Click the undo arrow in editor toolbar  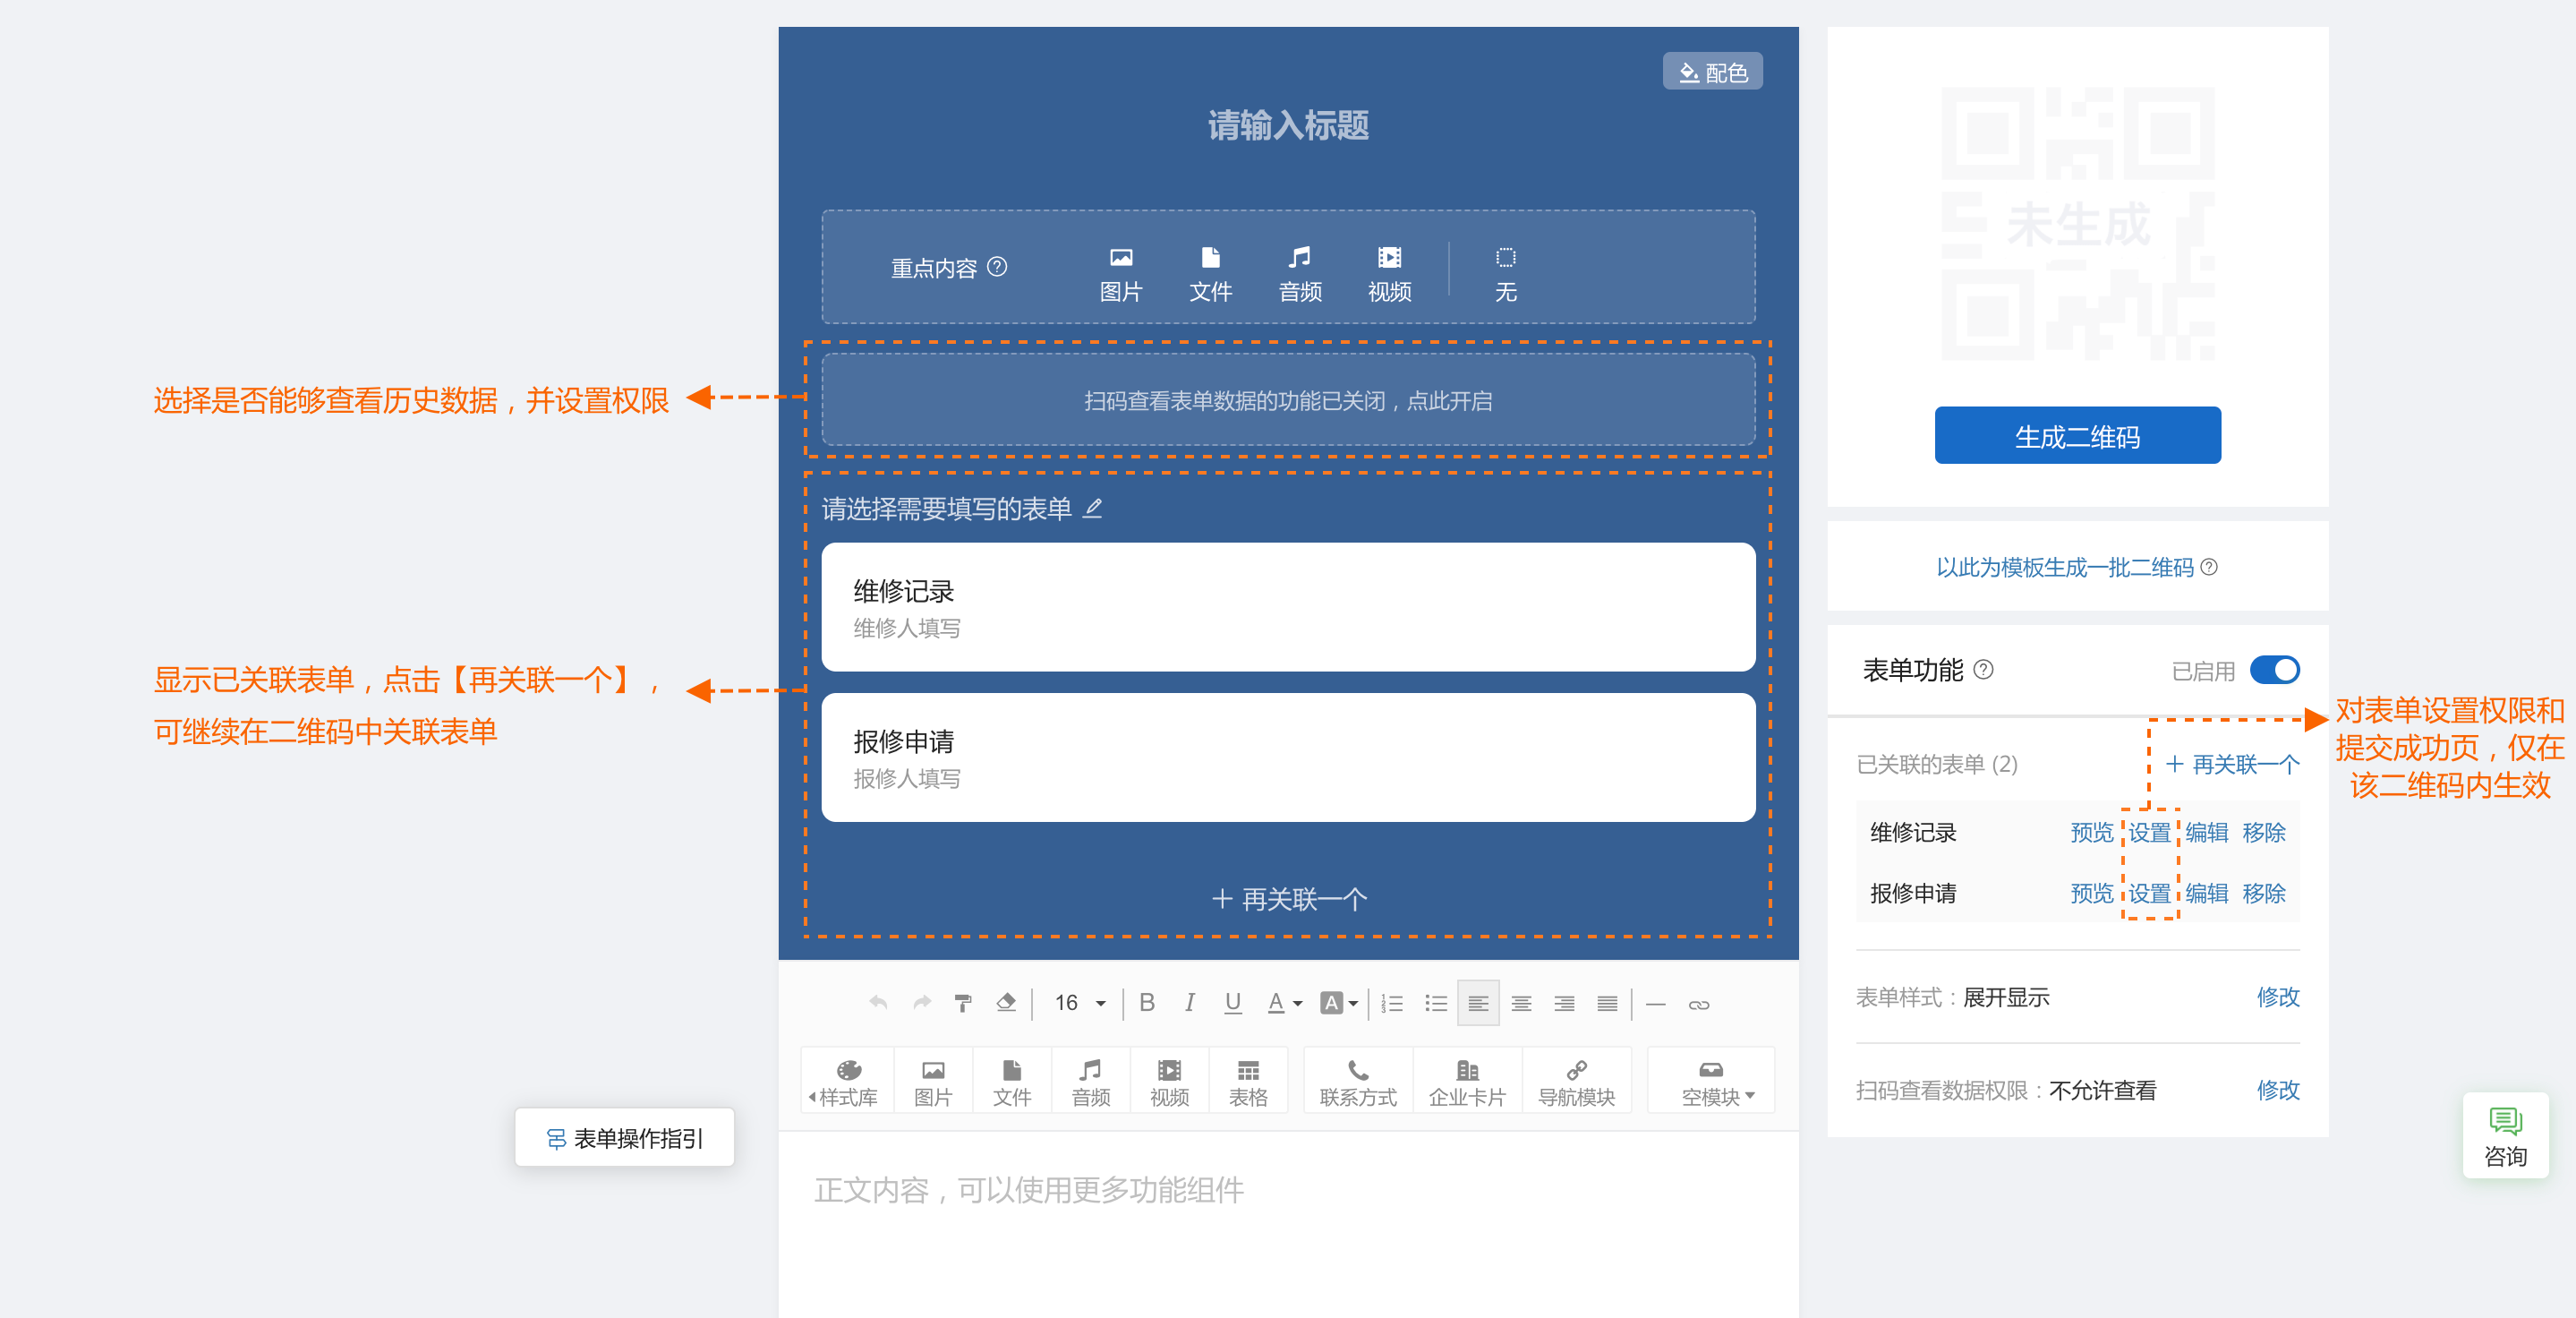click(878, 1002)
